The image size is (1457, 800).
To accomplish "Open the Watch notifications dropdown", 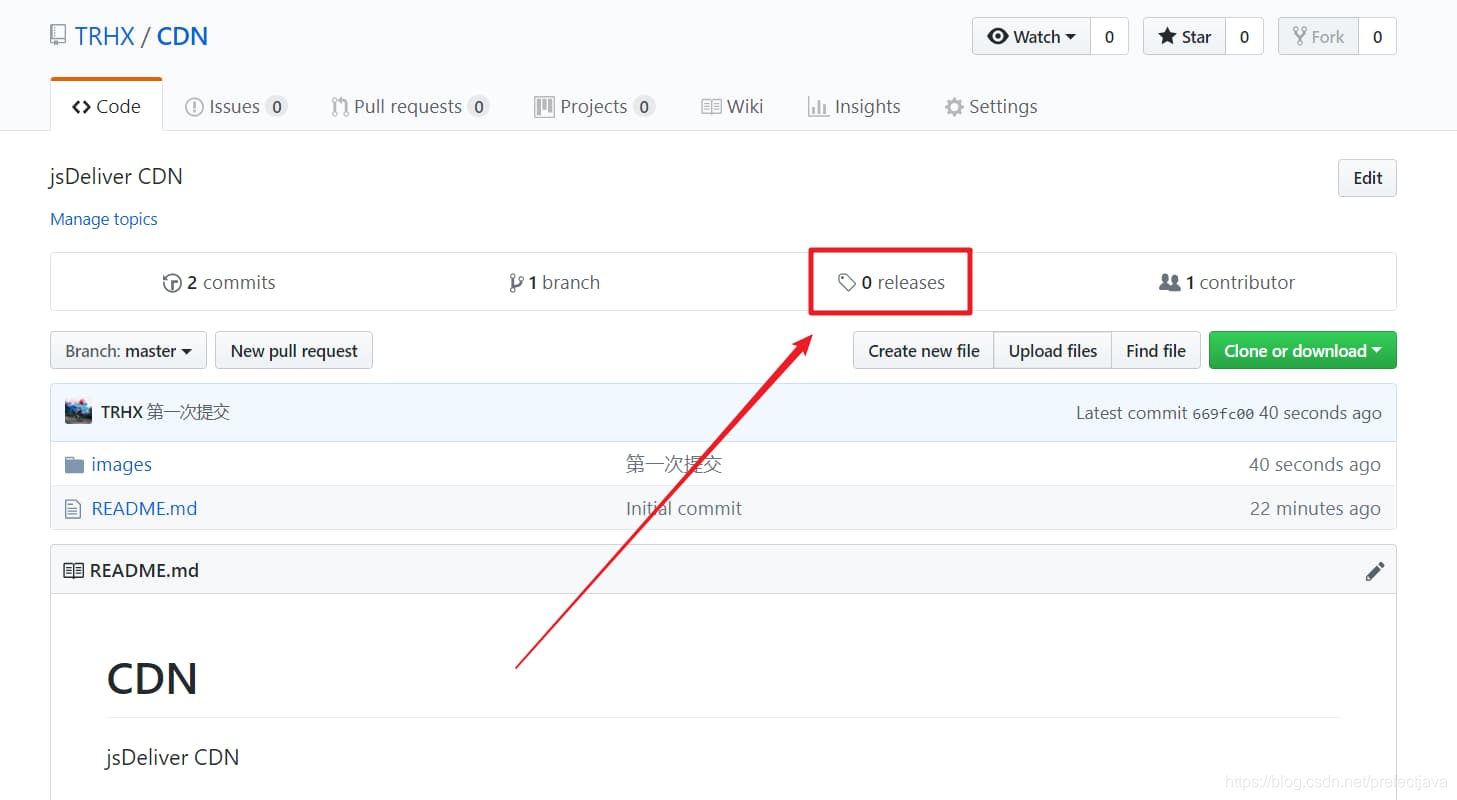I will [x=1031, y=36].
